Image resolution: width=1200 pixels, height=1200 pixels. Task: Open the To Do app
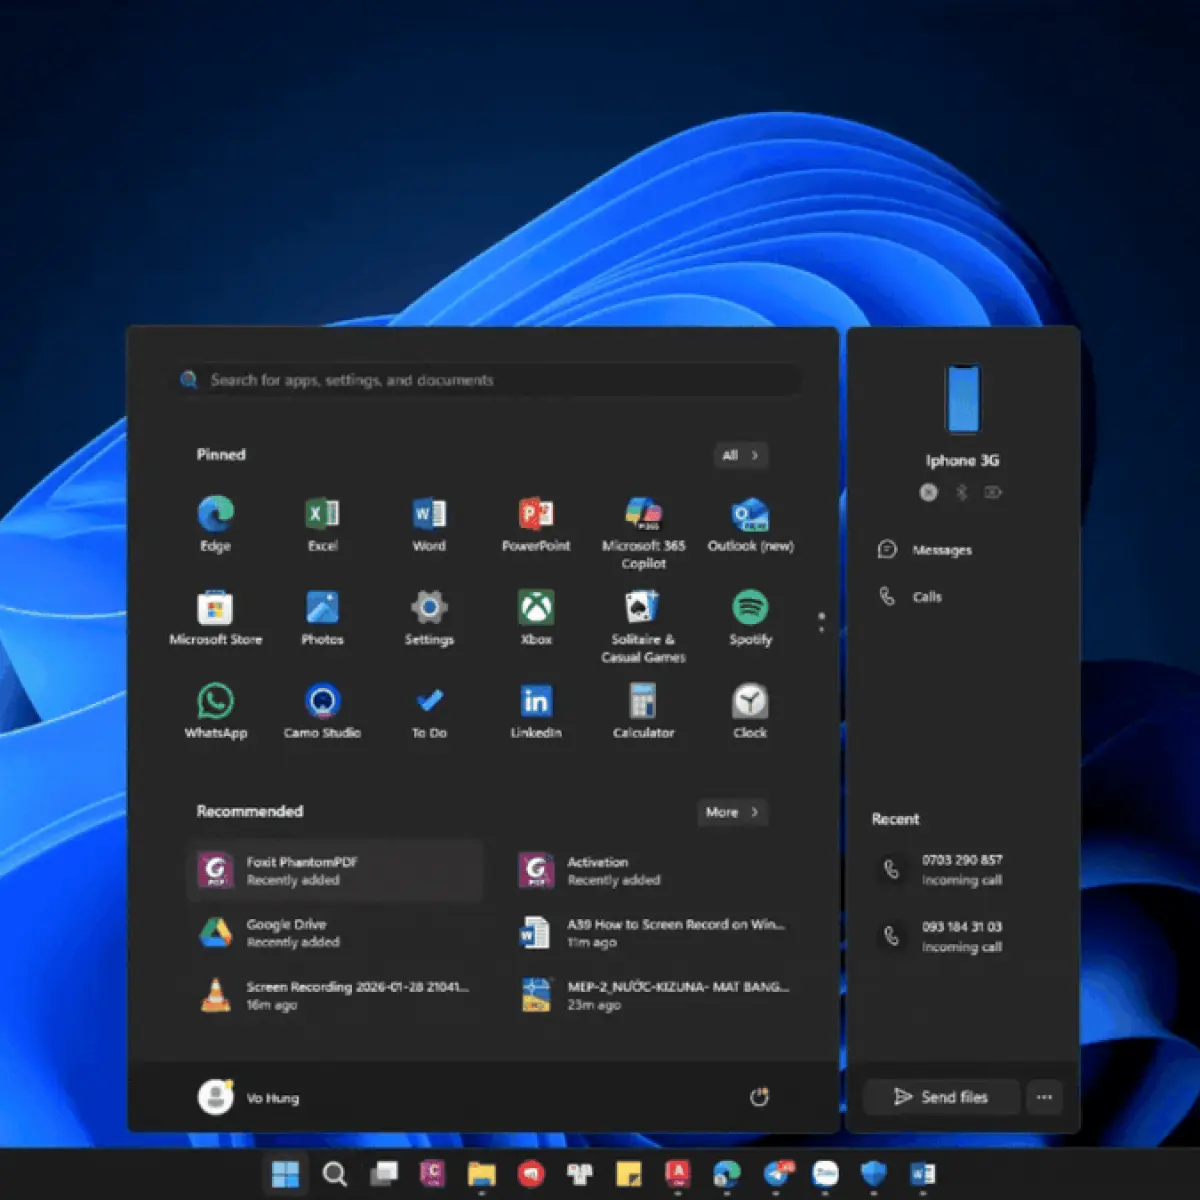click(x=429, y=712)
